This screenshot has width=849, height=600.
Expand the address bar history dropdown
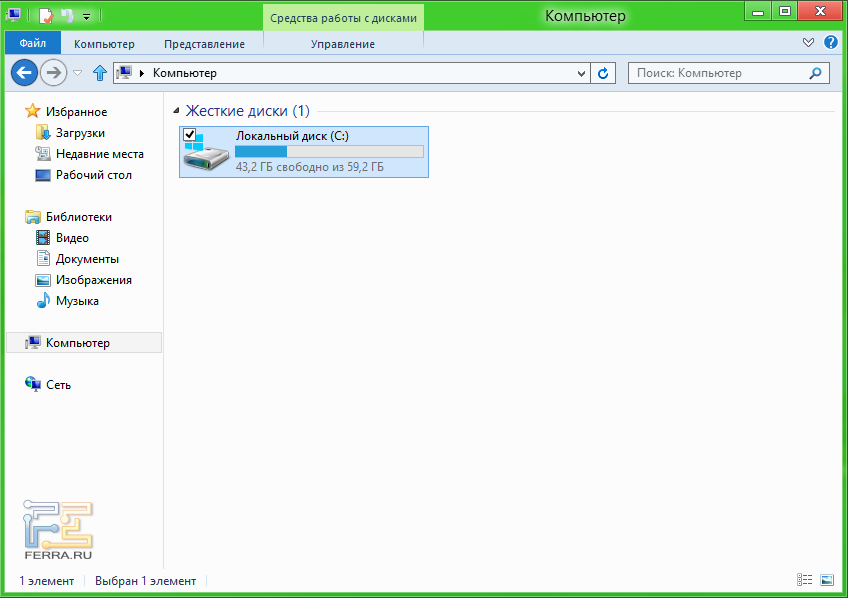(x=581, y=73)
